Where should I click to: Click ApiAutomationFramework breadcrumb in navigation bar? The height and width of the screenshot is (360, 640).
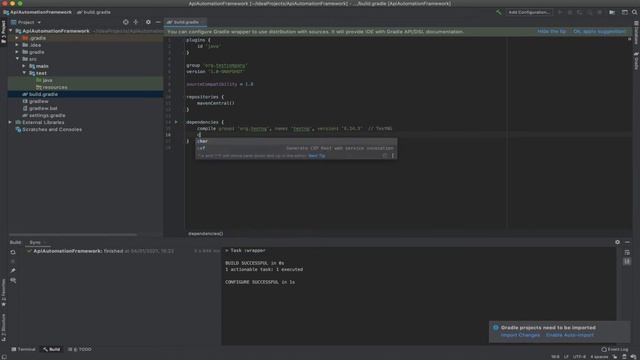(x=38, y=12)
